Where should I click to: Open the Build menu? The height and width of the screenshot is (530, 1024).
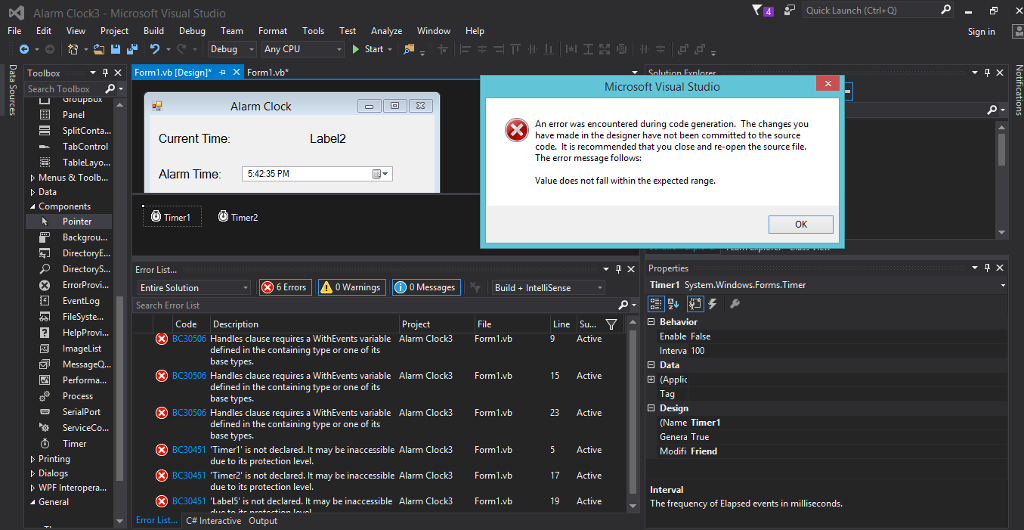[153, 31]
